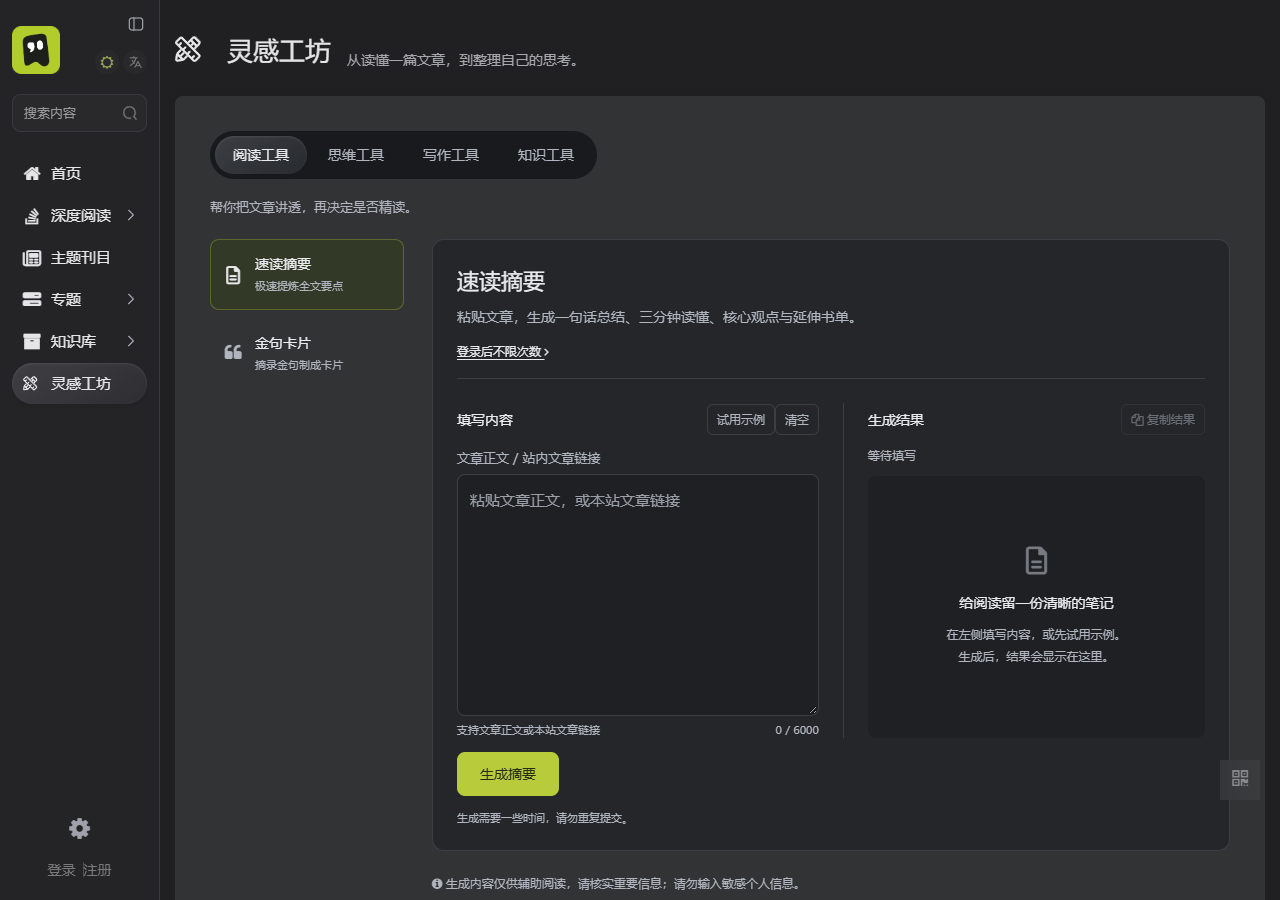Click '帮你把文章讲透，再决定是否精读。' text
This screenshot has width=1280, height=900.
pos(311,208)
